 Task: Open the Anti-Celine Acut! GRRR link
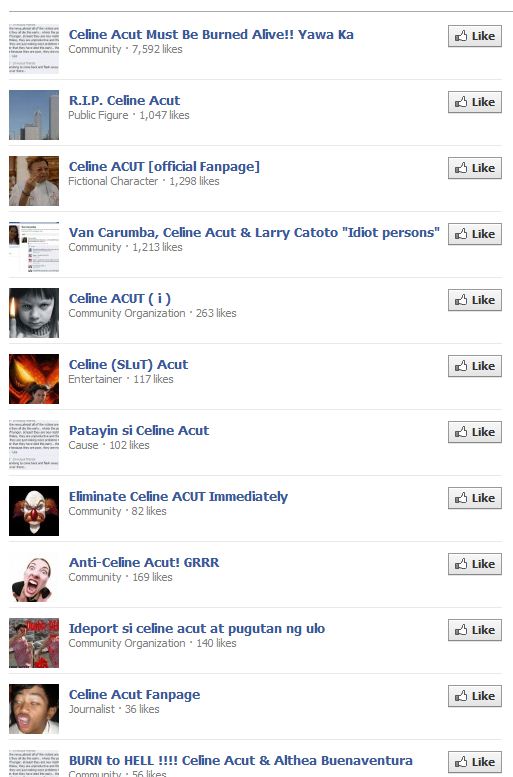click(x=144, y=562)
